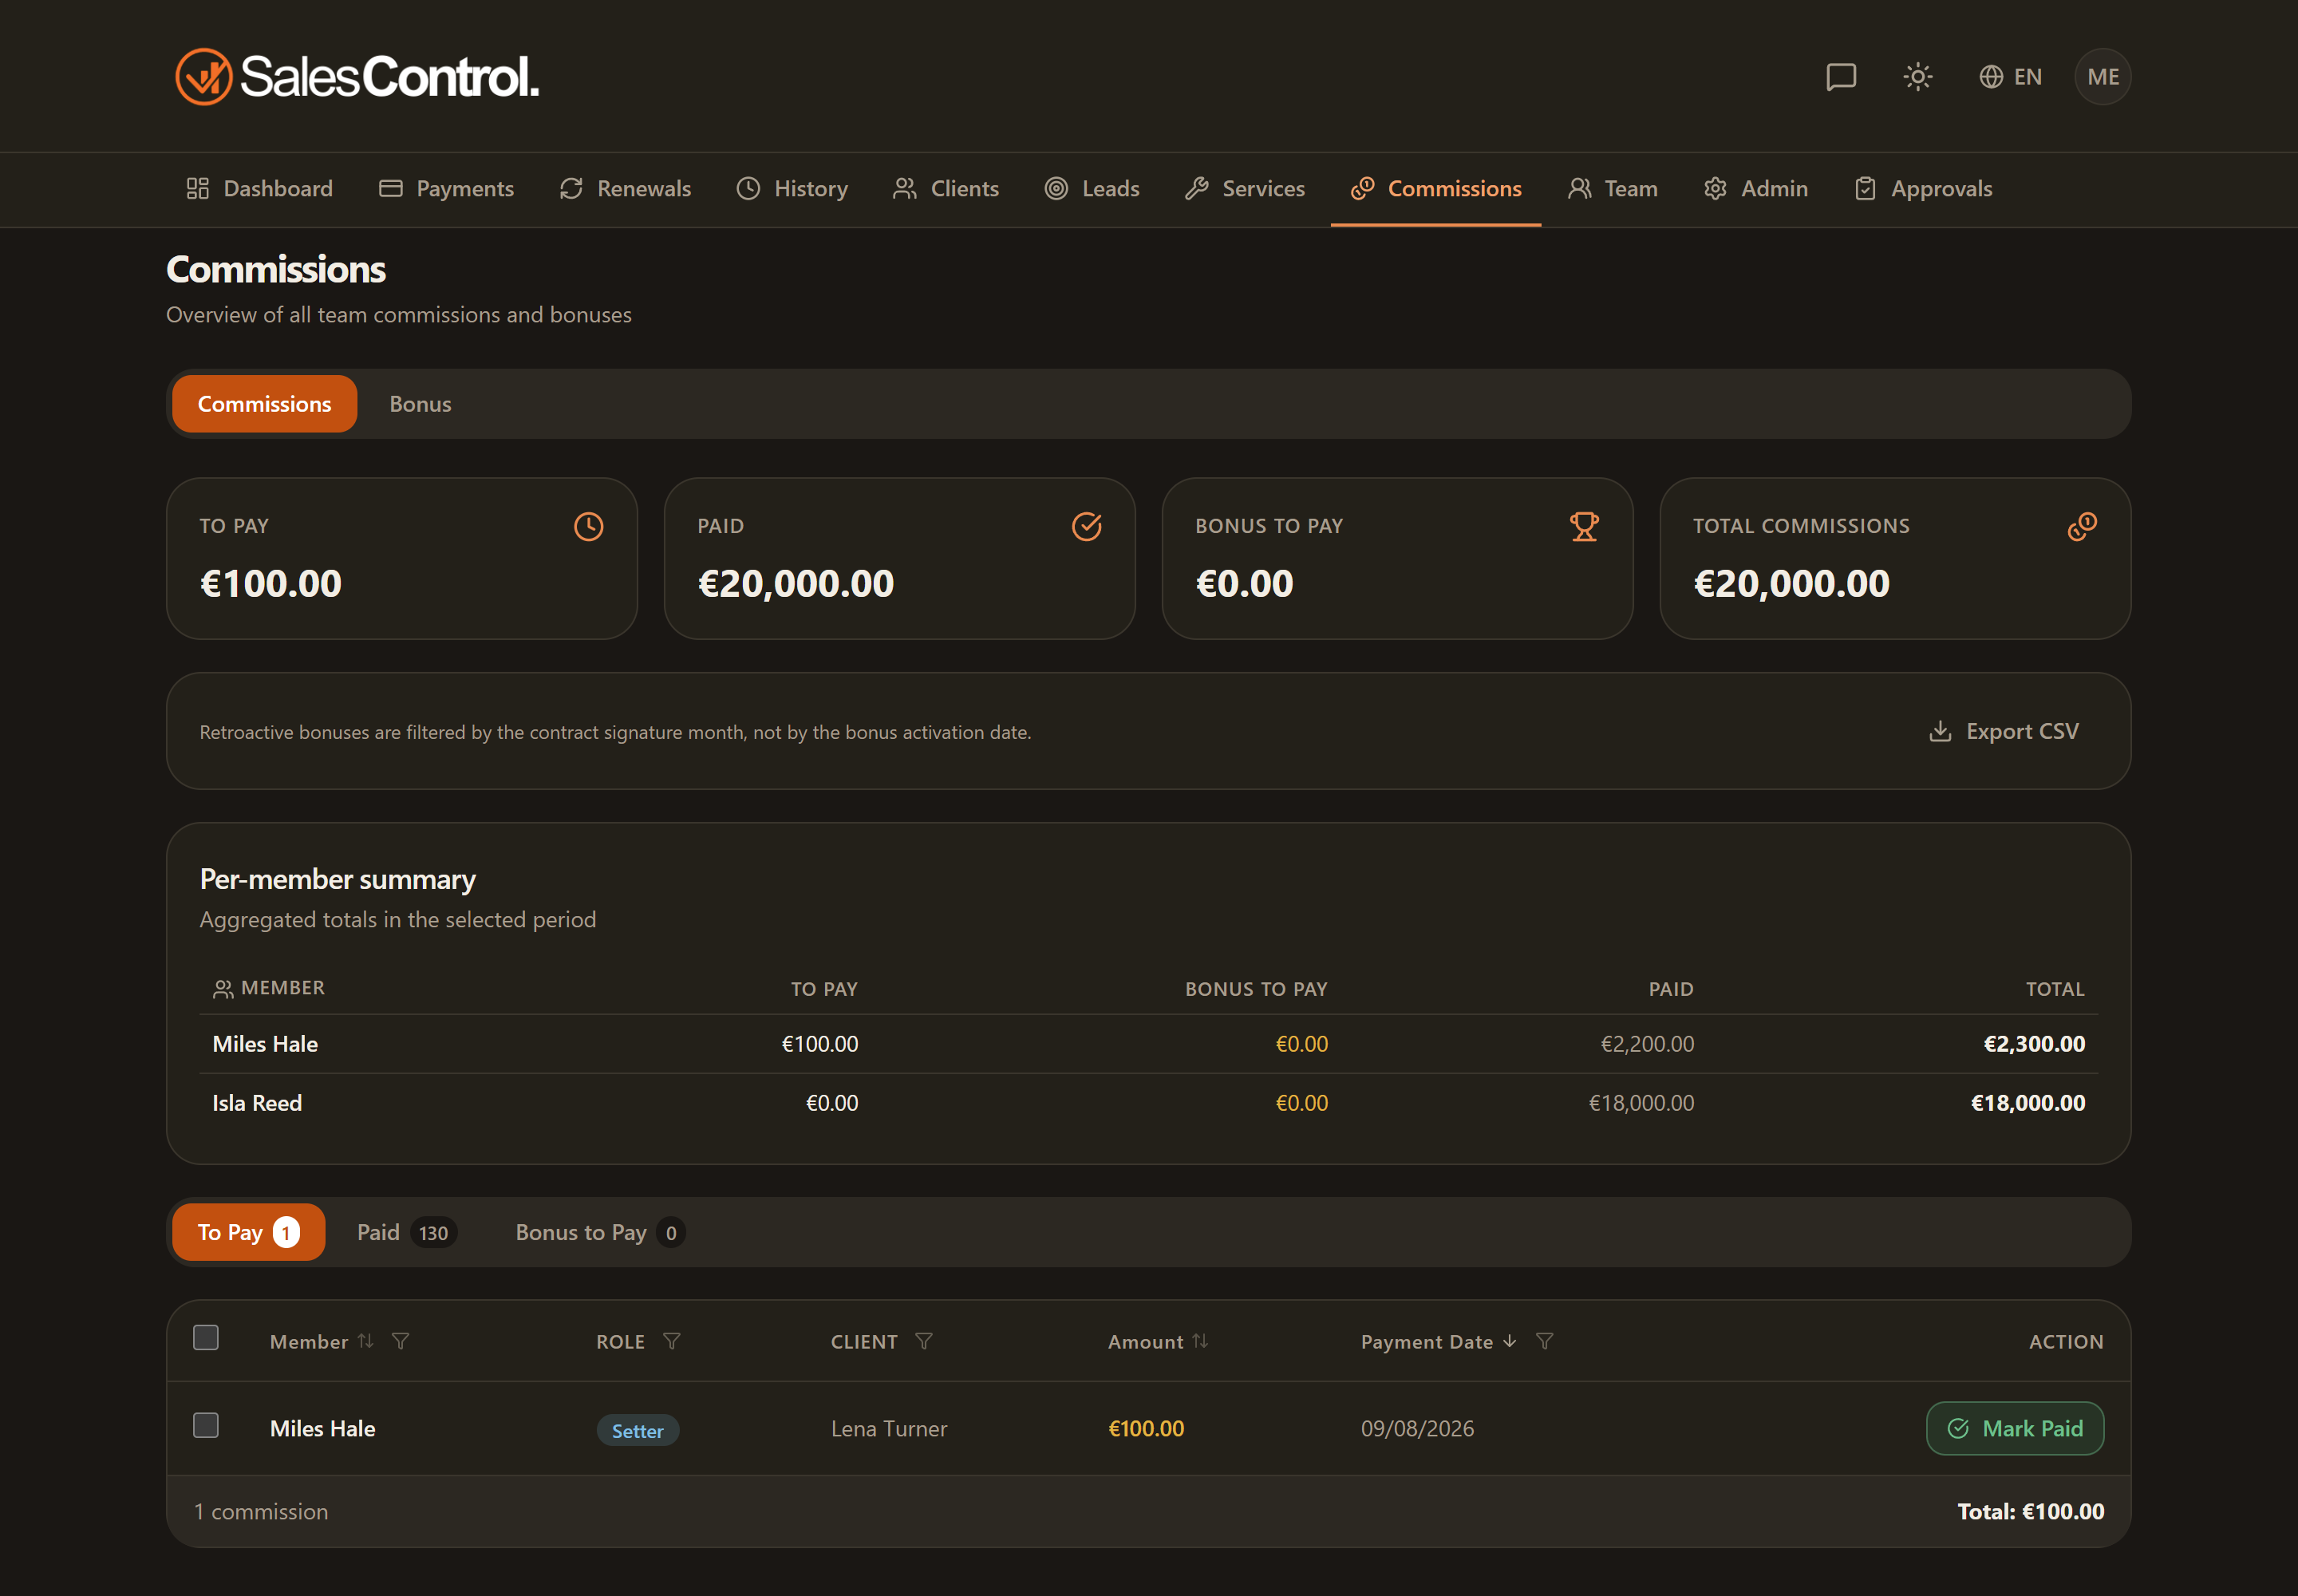The width and height of the screenshot is (2298, 1596).
Task: Open the ROLE column filter
Action: 672,1341
